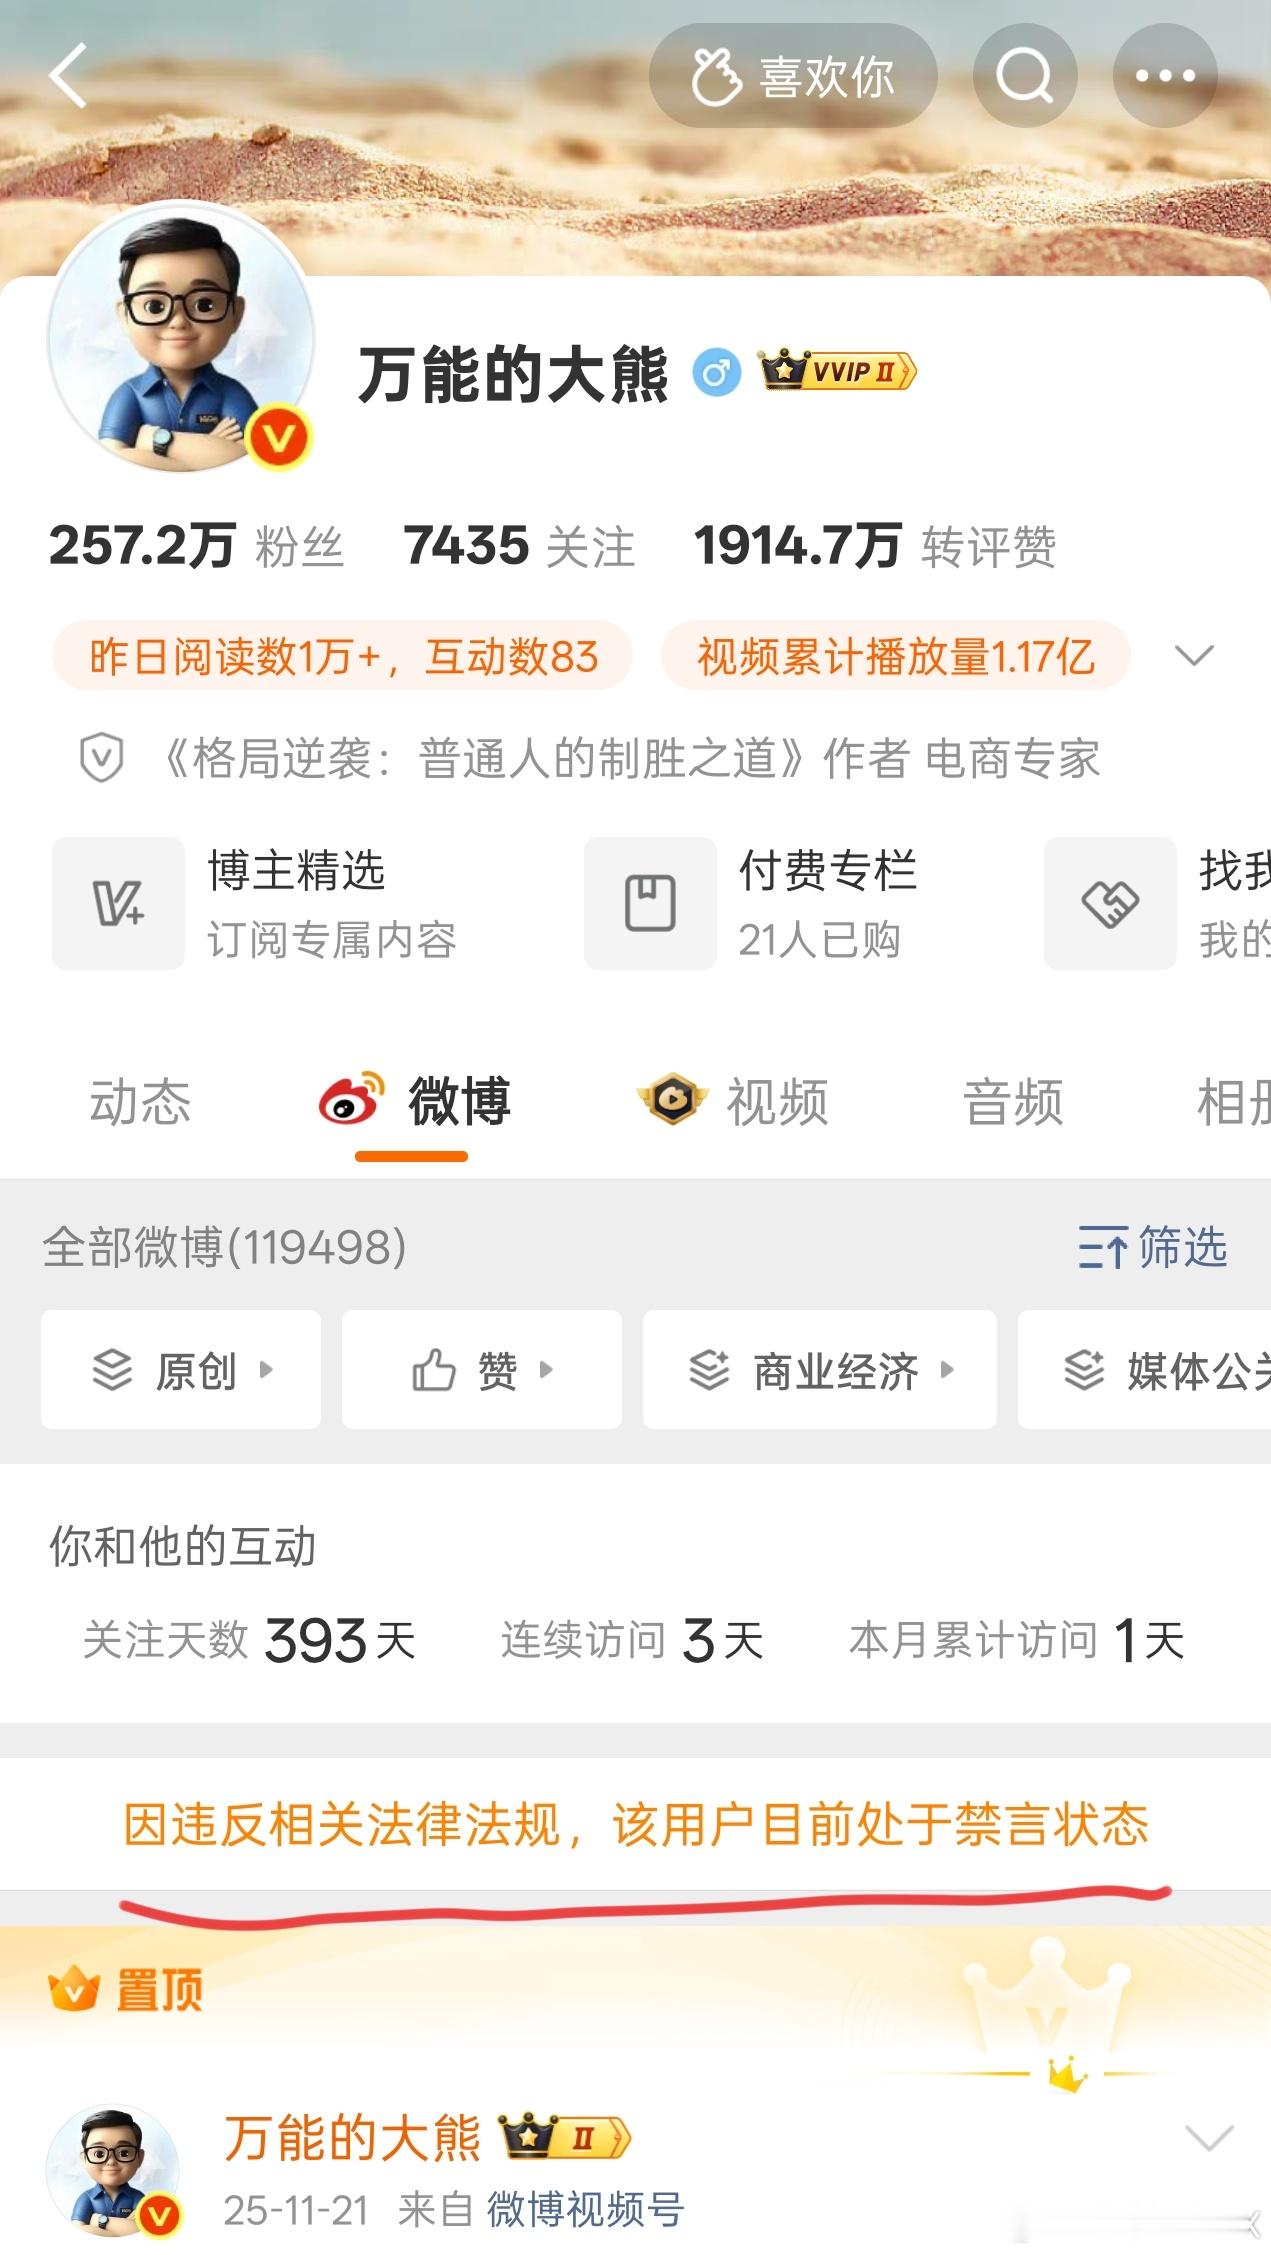Open the search magnifier icon
Image resolution: width=1271 pixels, height=2255 pixels.
1025,75
